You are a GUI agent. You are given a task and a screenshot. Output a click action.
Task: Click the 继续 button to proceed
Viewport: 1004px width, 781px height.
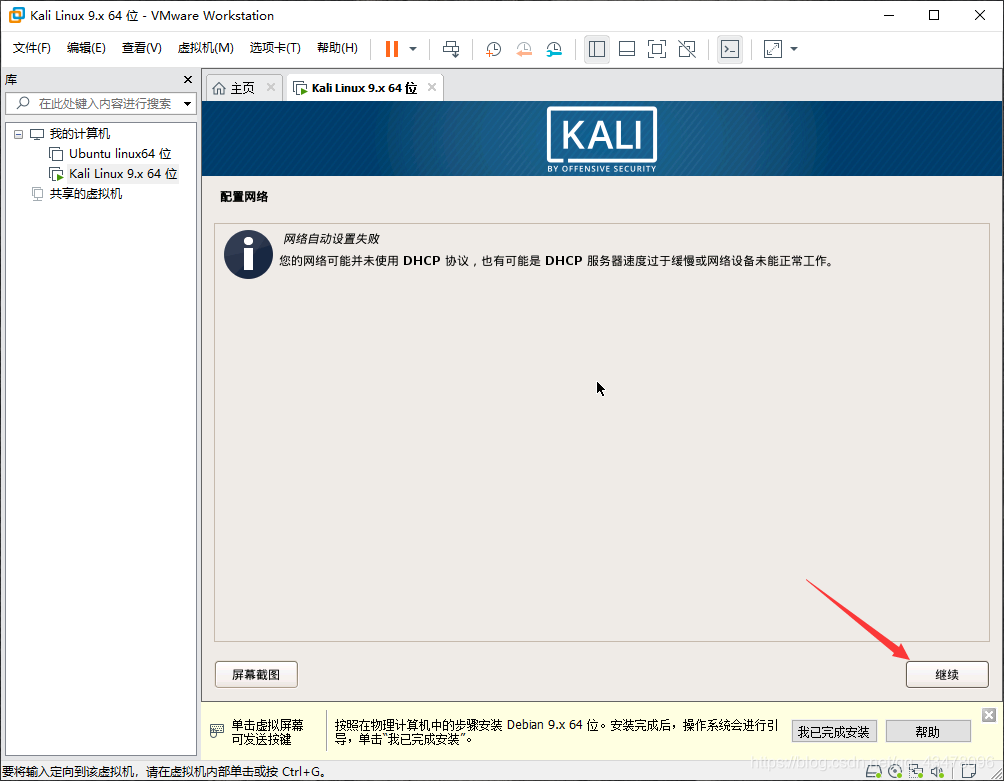pyautogui.click(x=947, y=674)
